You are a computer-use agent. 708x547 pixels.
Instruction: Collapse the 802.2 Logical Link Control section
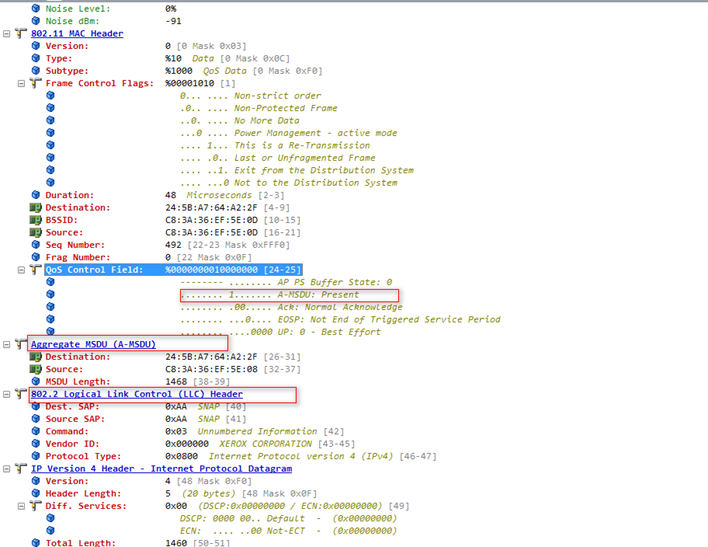point(6,394)
